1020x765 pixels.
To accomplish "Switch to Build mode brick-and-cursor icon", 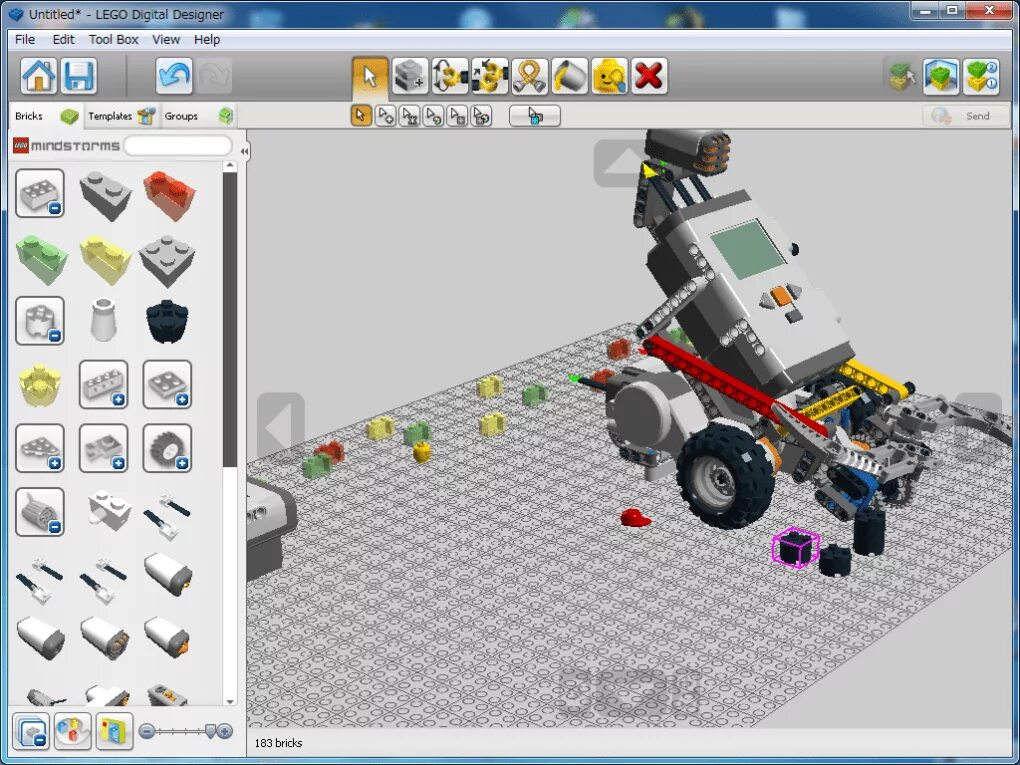I will tap(902, 77).
